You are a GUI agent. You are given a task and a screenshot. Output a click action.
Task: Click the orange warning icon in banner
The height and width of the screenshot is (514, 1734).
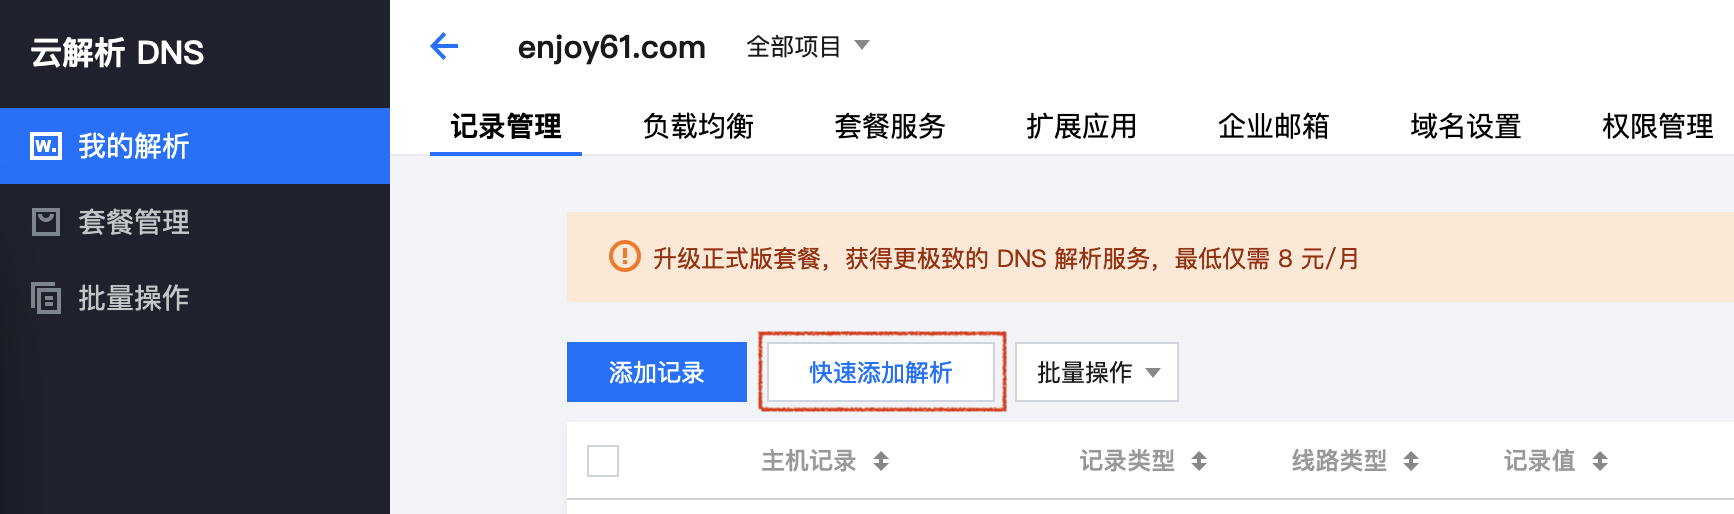tap(625, 257)
